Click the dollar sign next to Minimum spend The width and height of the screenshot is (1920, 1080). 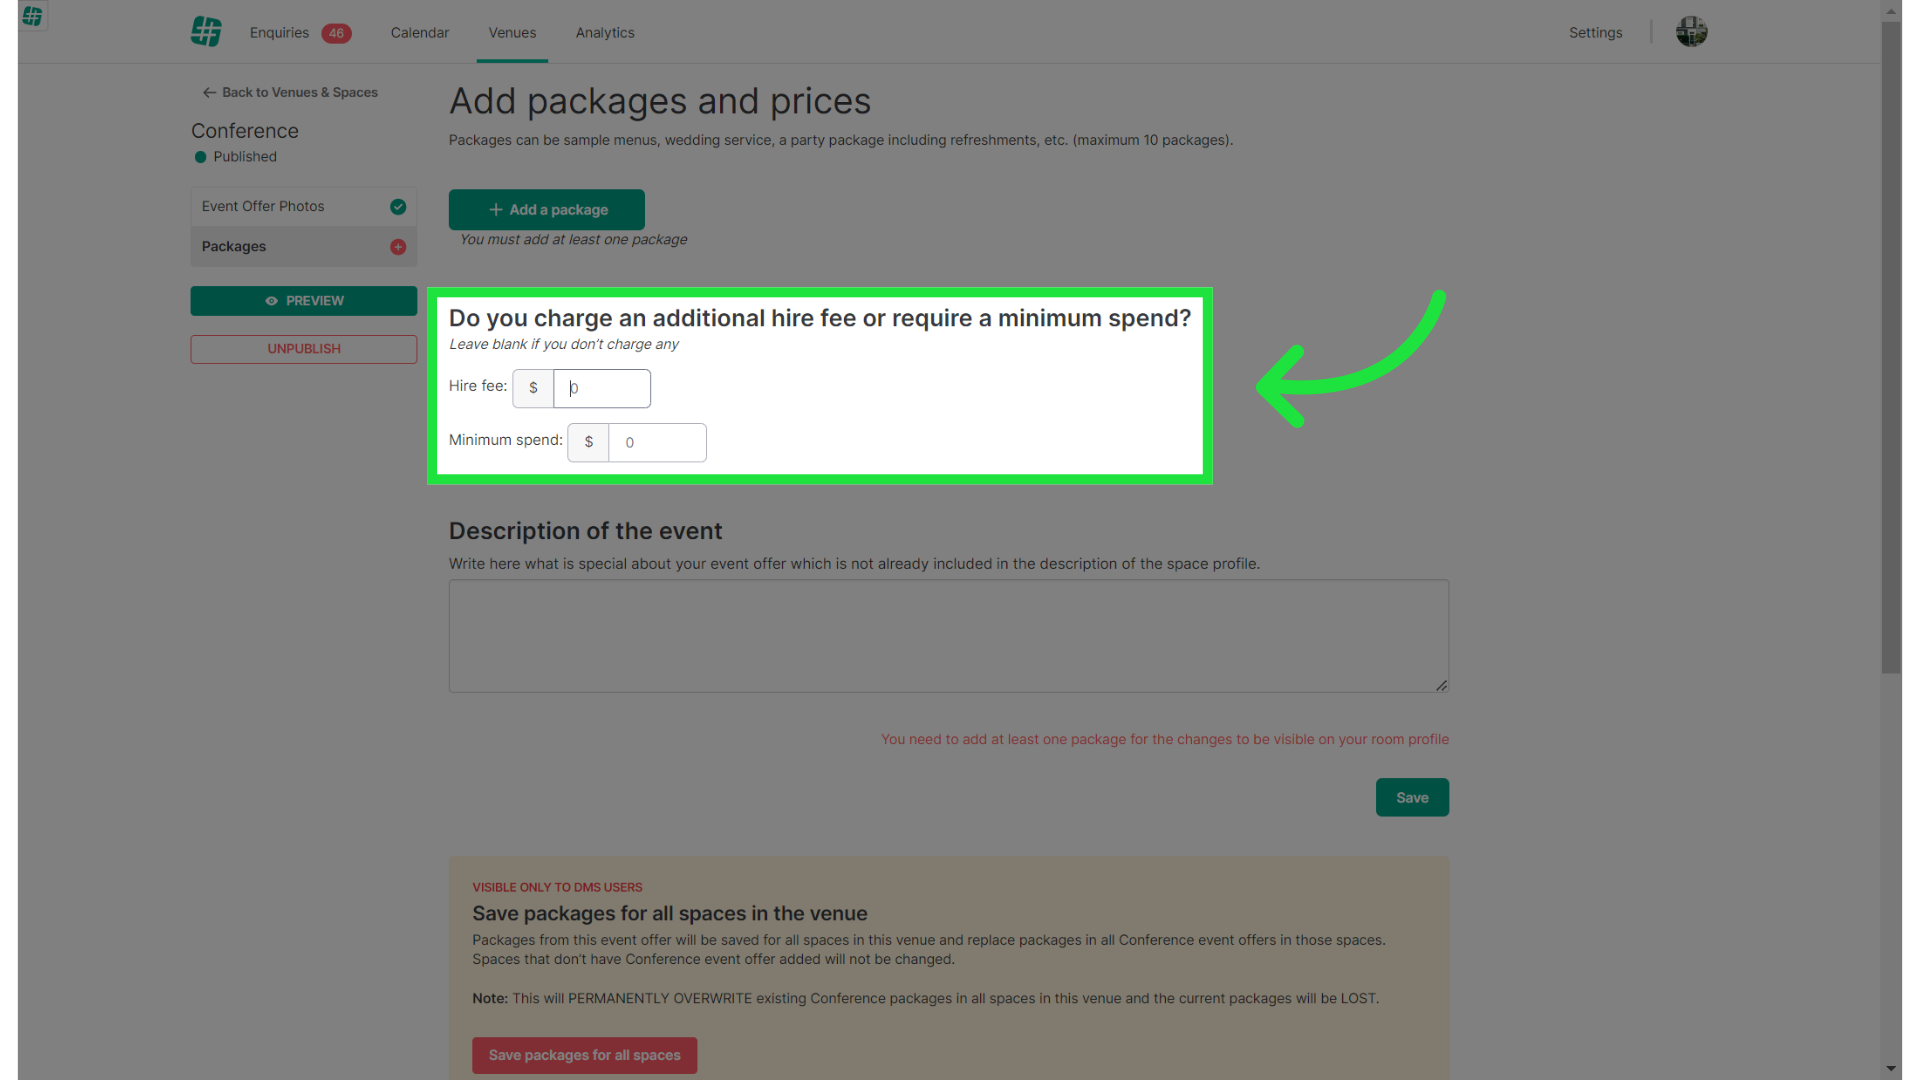pyautogui.click(x=588, y=442)
